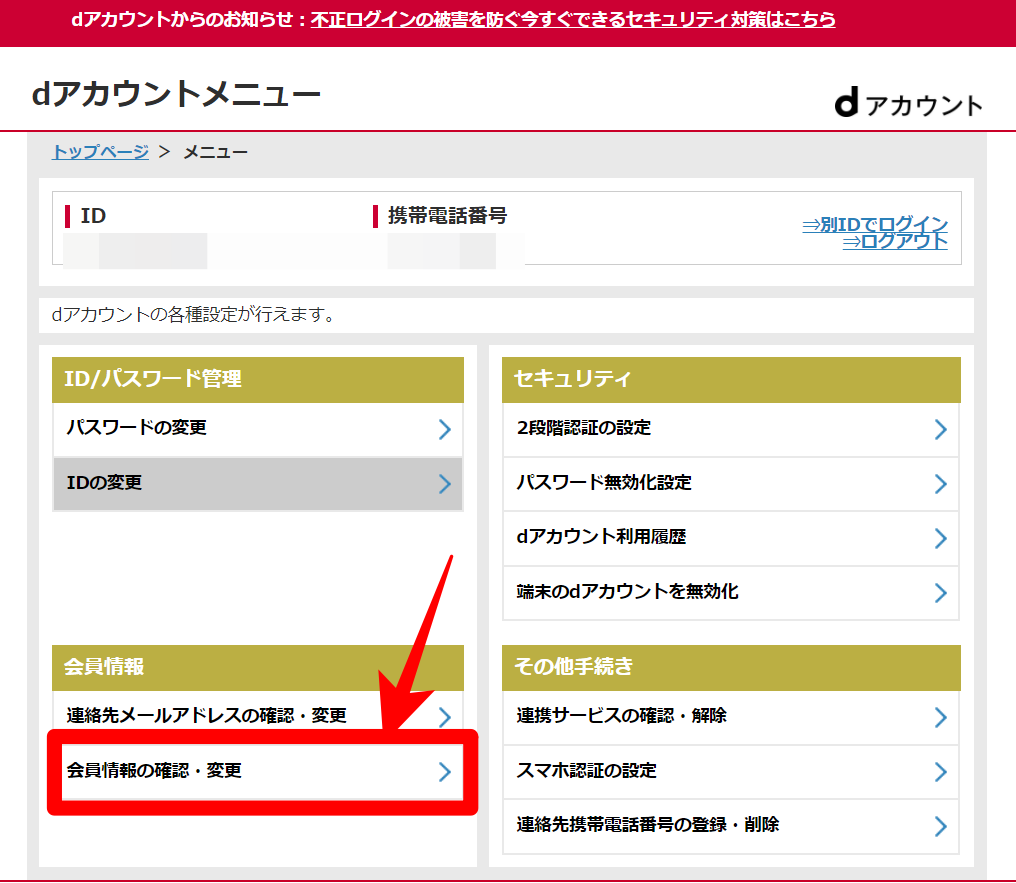Click the dアカウント logo
Screen dimensions: 1016x883
coord(908,104)
